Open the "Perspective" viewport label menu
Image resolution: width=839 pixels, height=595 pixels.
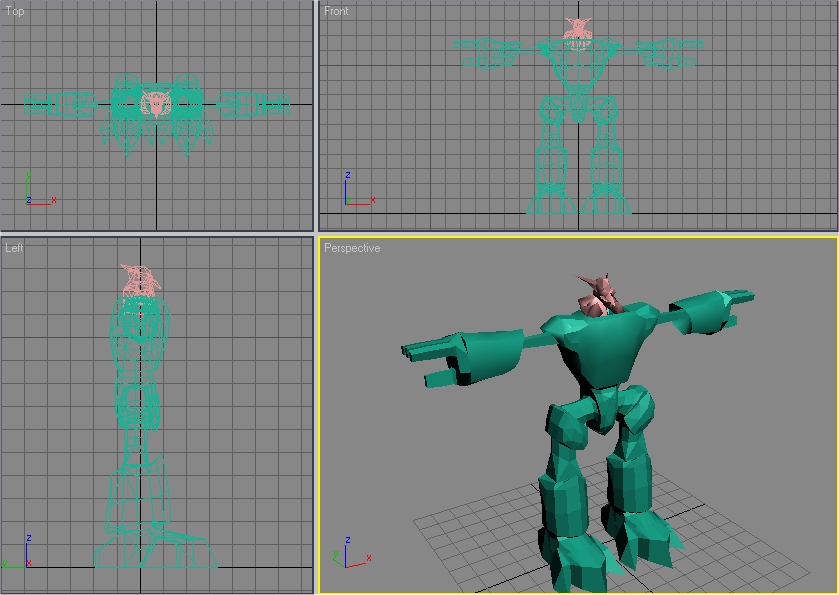[x=352, y=248]
